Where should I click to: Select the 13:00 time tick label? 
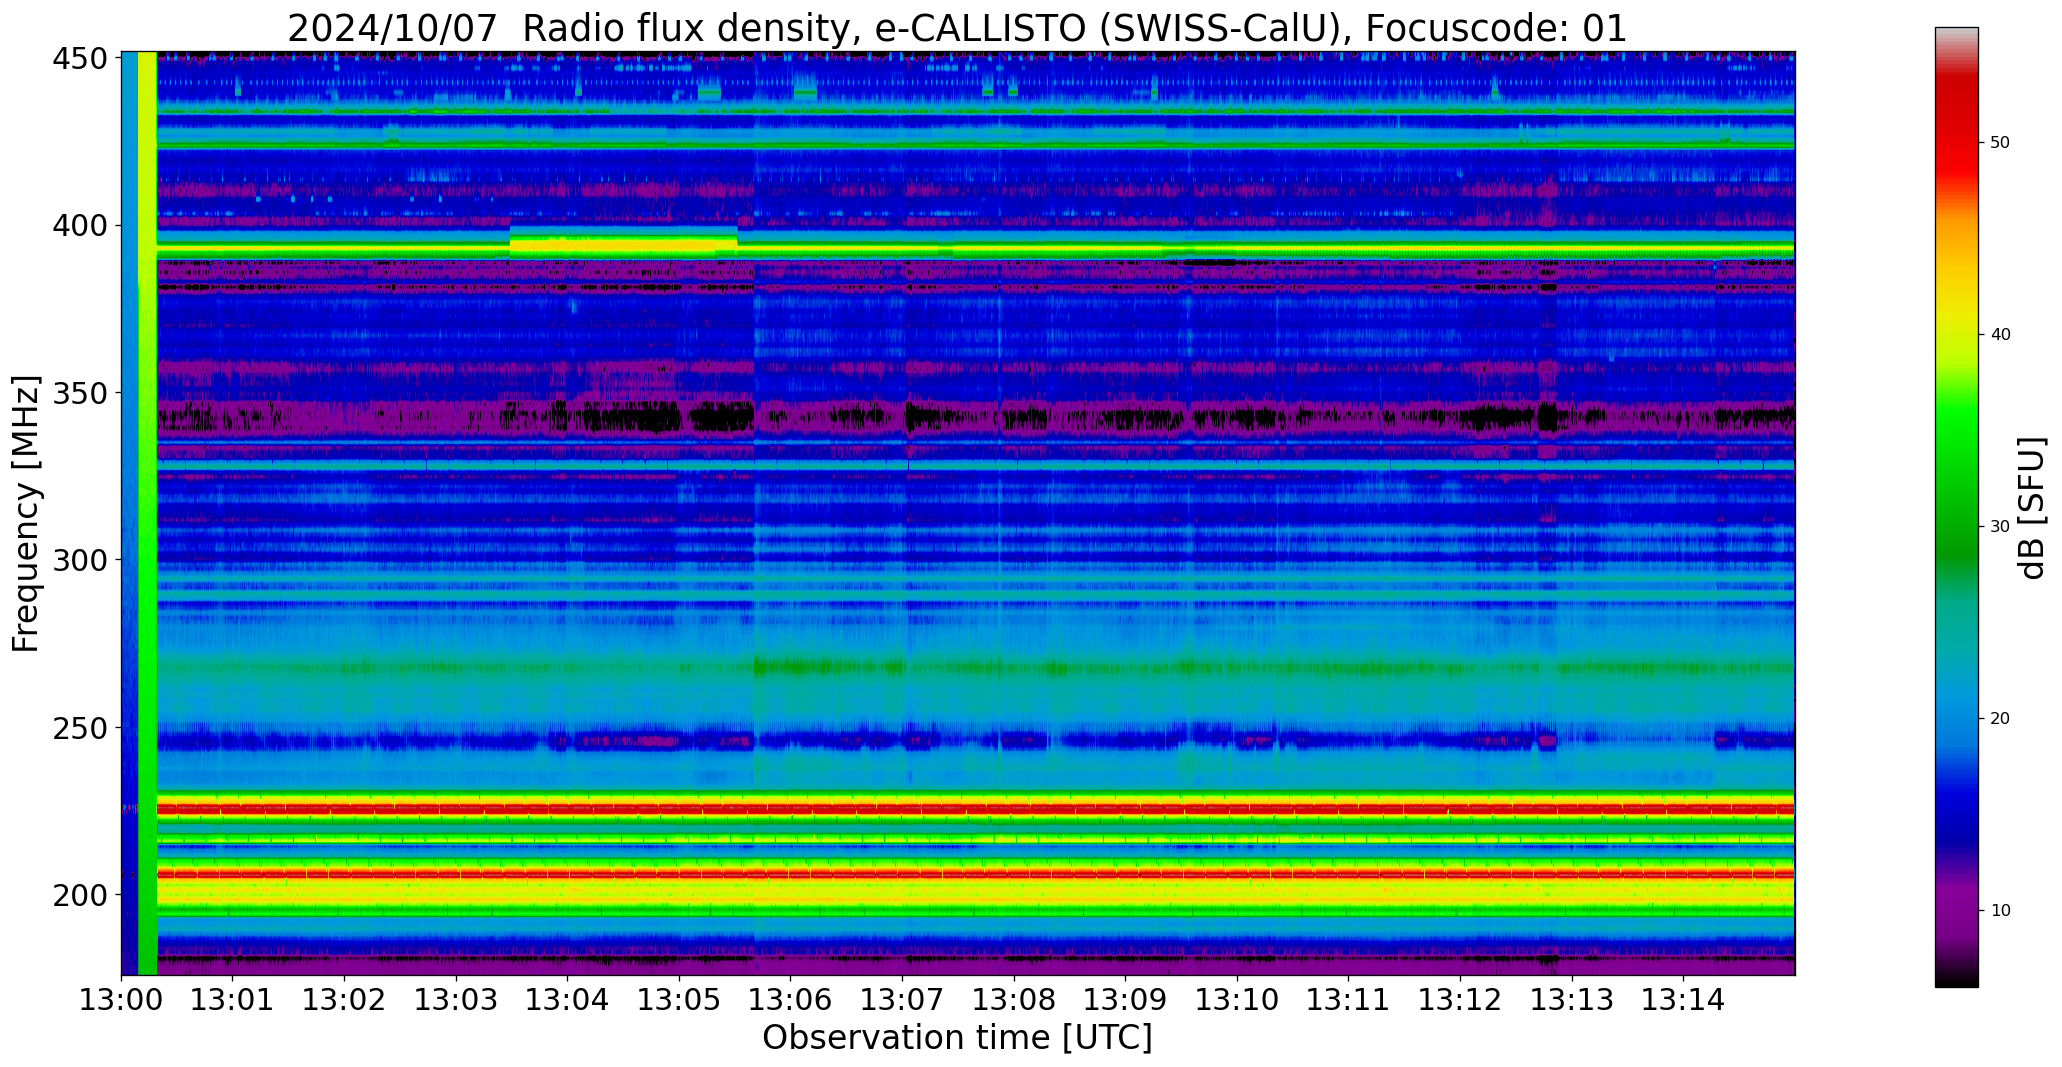click(x=122, y=999)
